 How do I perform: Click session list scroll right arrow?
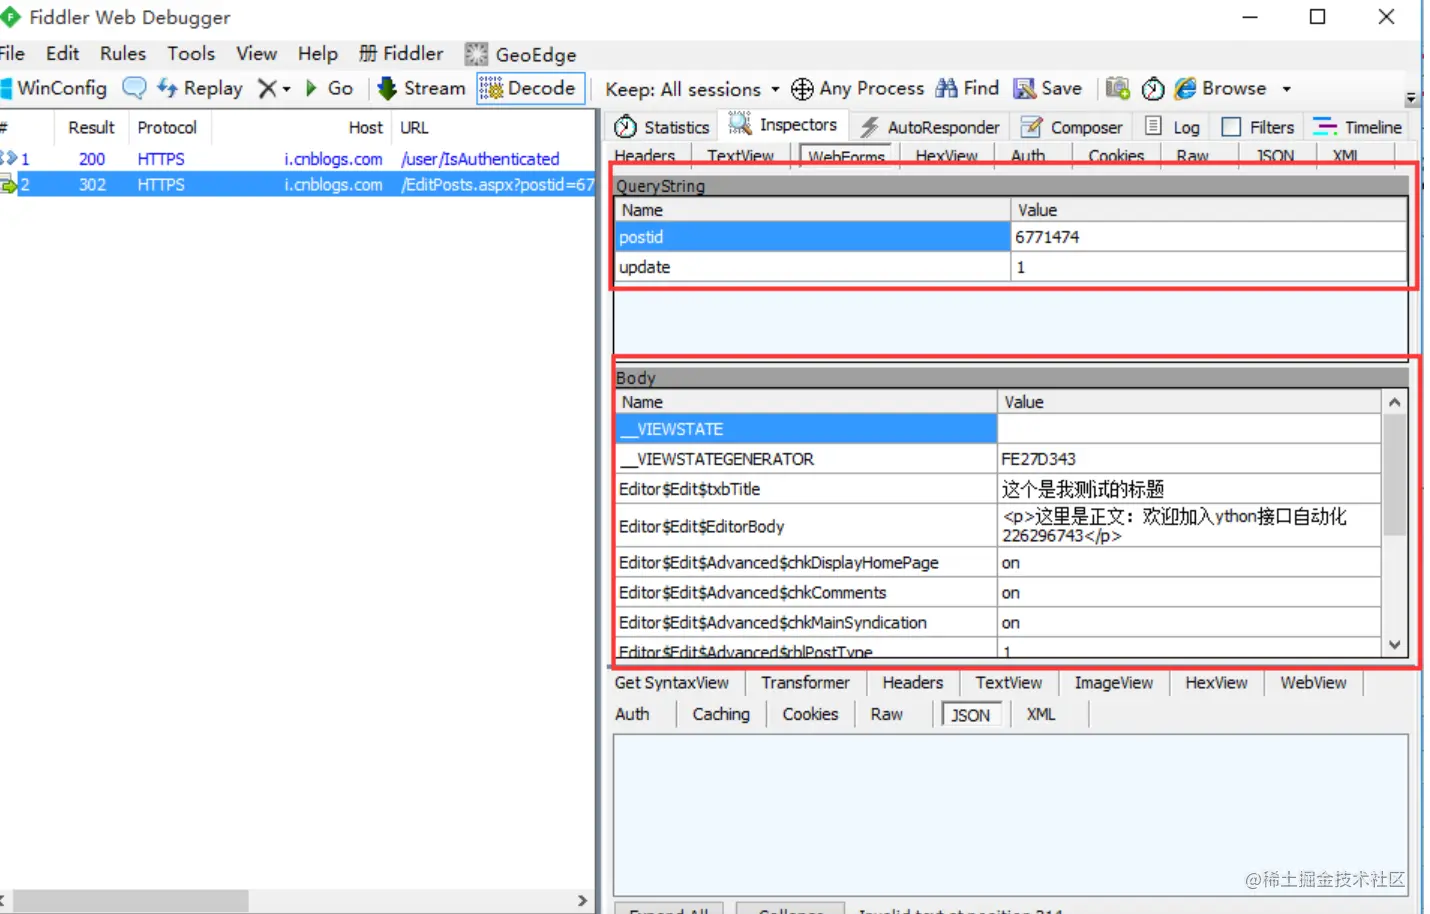coord(583,900)
